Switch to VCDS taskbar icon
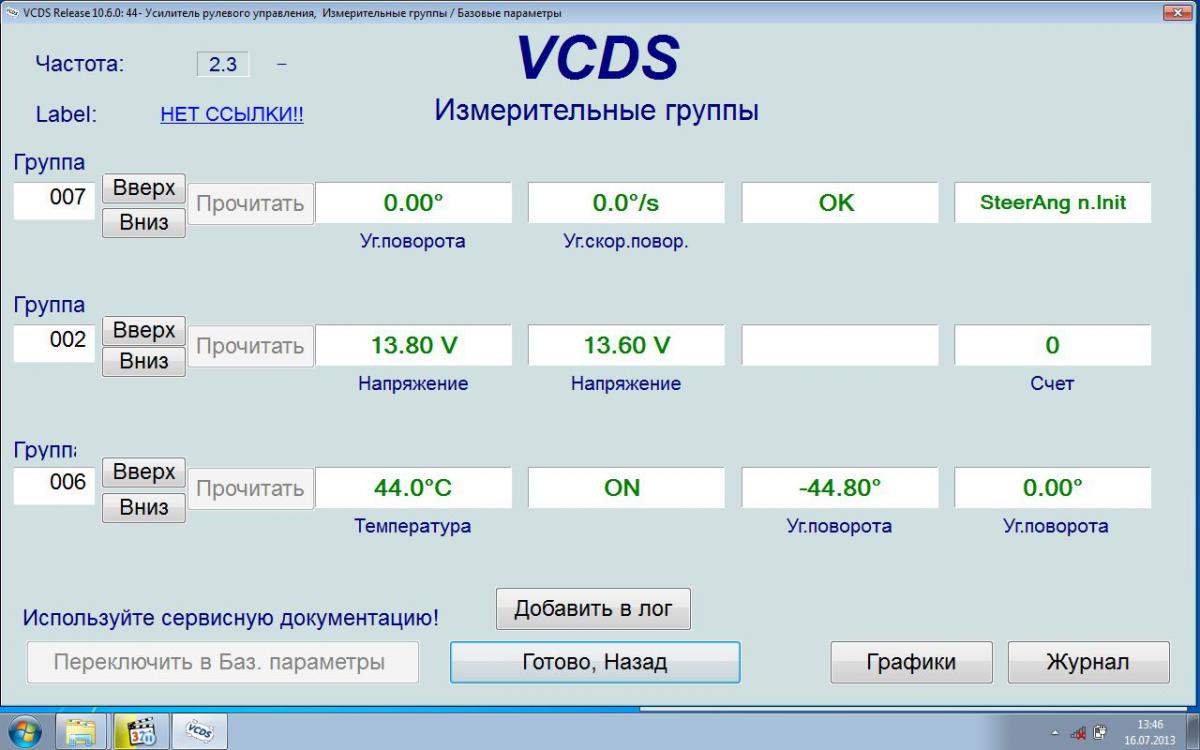 coord(200,732)
